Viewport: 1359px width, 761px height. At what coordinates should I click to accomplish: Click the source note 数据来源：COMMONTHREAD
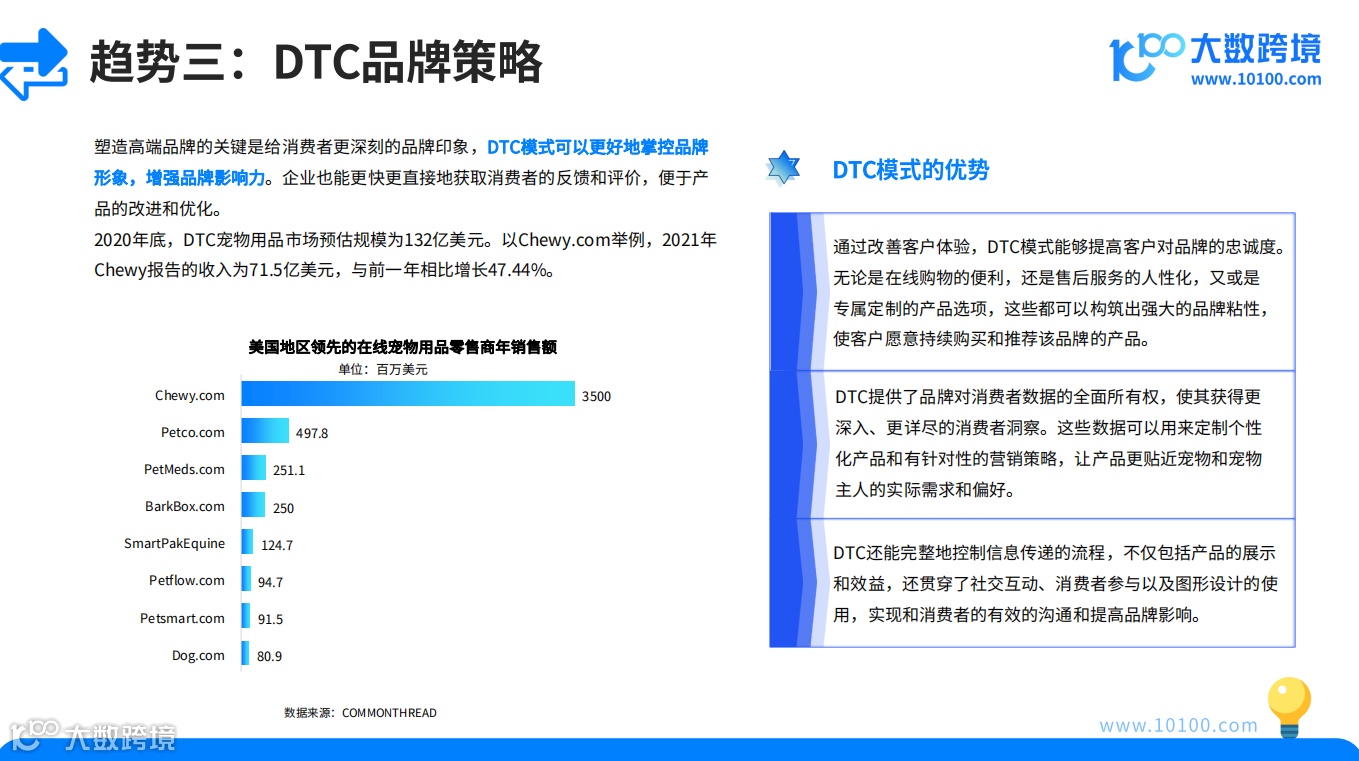click(360, 713)
